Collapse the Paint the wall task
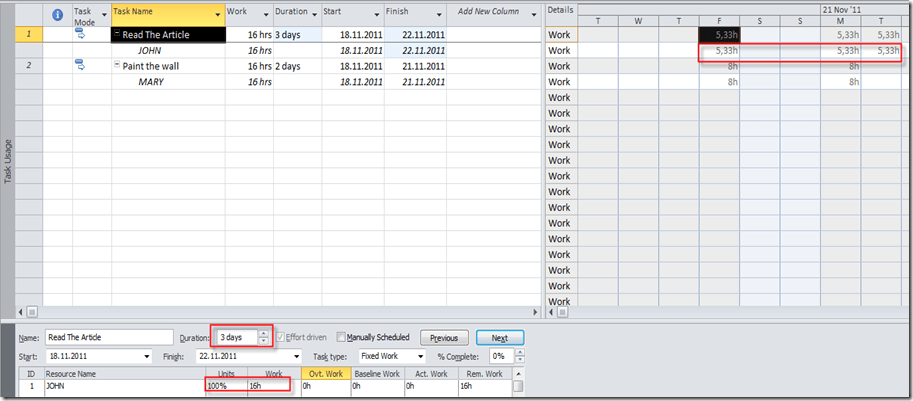Viewport: 913px width, 401px height. pyautogui.click(x=118, y=66)
